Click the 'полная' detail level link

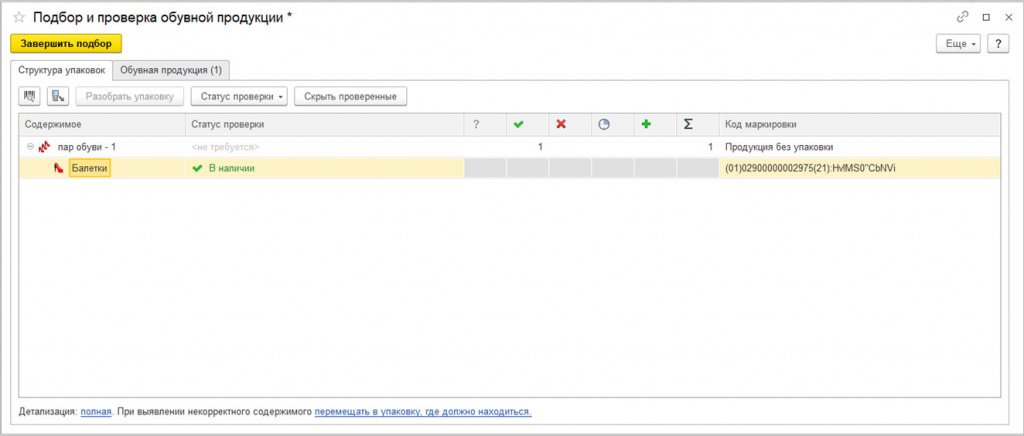95,411
